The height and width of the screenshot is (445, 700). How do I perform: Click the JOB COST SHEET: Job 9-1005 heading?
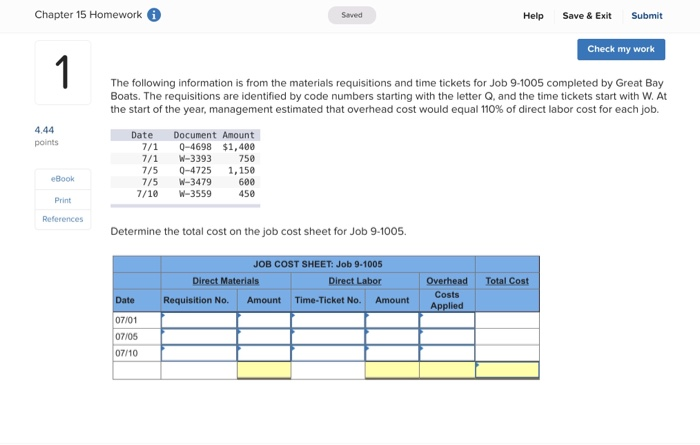pos(318,264)
